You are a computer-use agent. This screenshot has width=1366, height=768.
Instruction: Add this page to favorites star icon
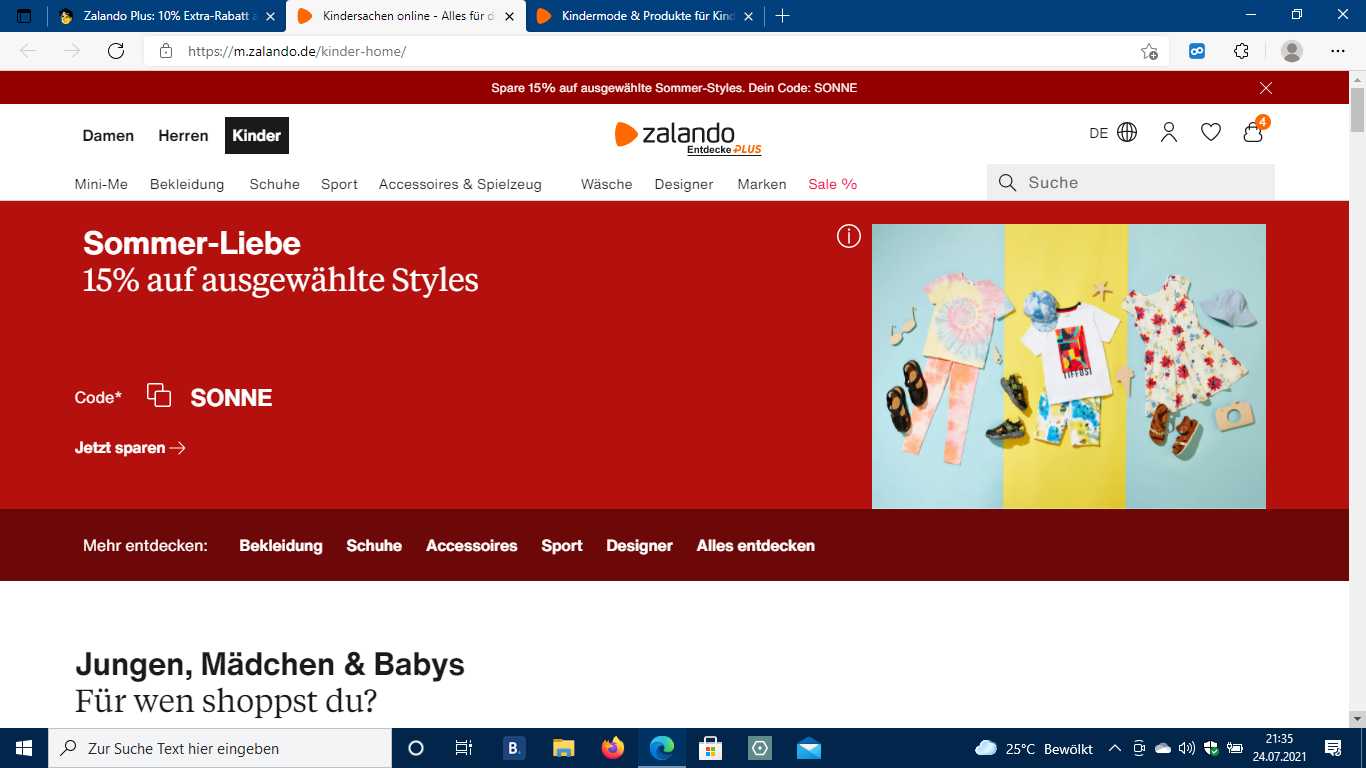(x=1149, y=51)
